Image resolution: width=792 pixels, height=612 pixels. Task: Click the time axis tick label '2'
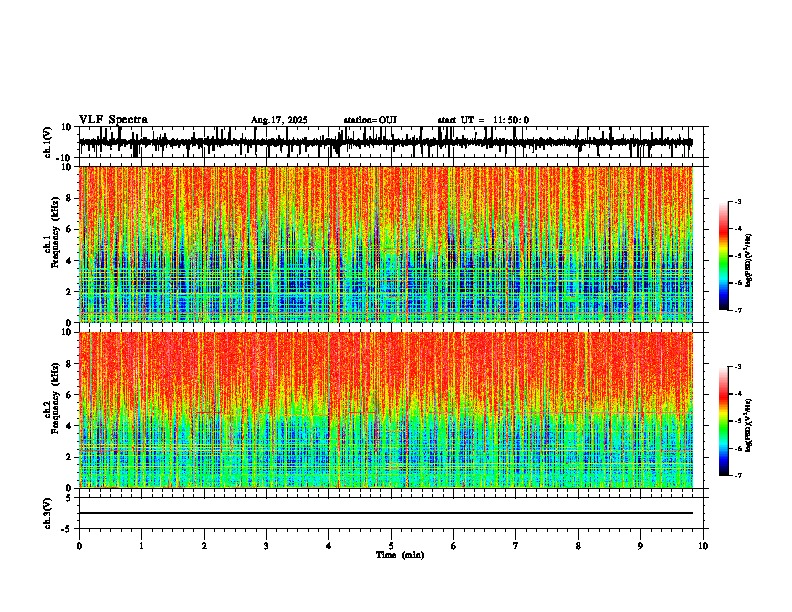pos(204,546)
